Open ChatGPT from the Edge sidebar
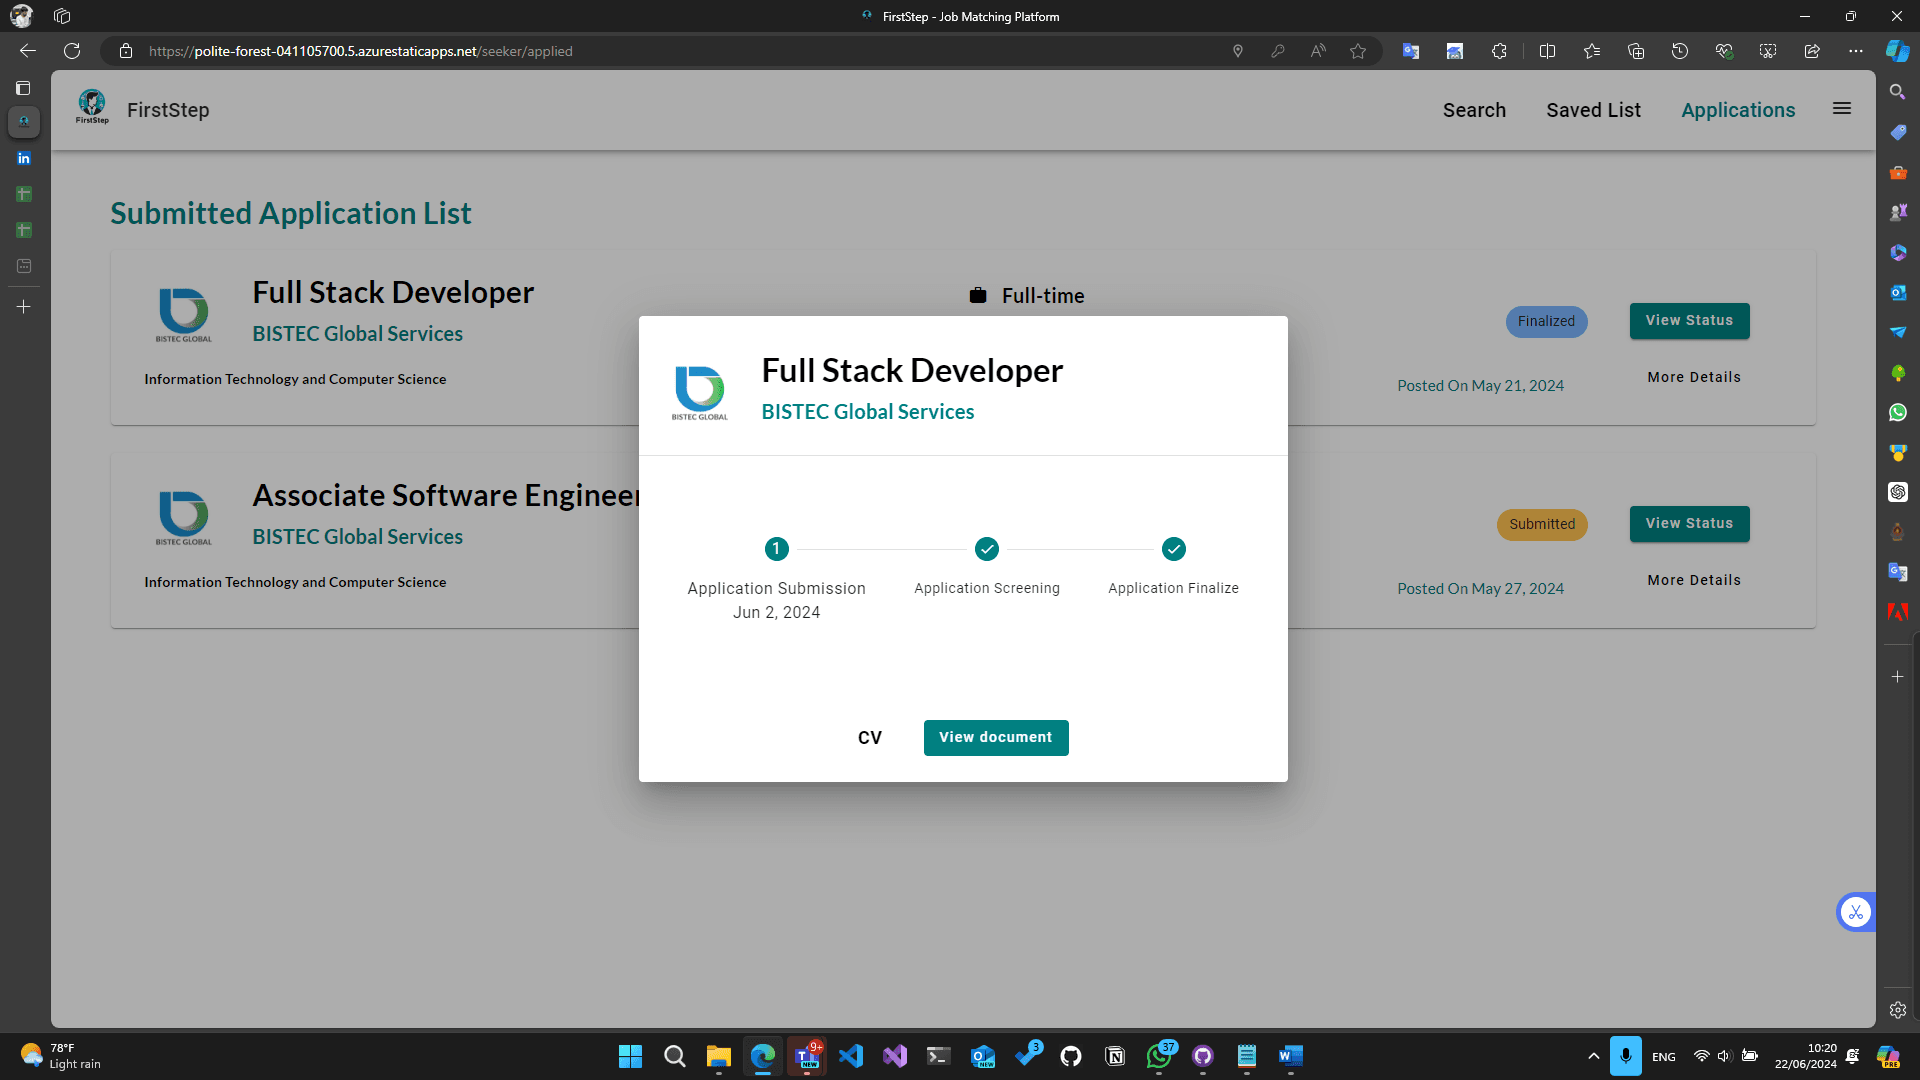This screenshot has width=1920, height=1080. [1898, 492]
